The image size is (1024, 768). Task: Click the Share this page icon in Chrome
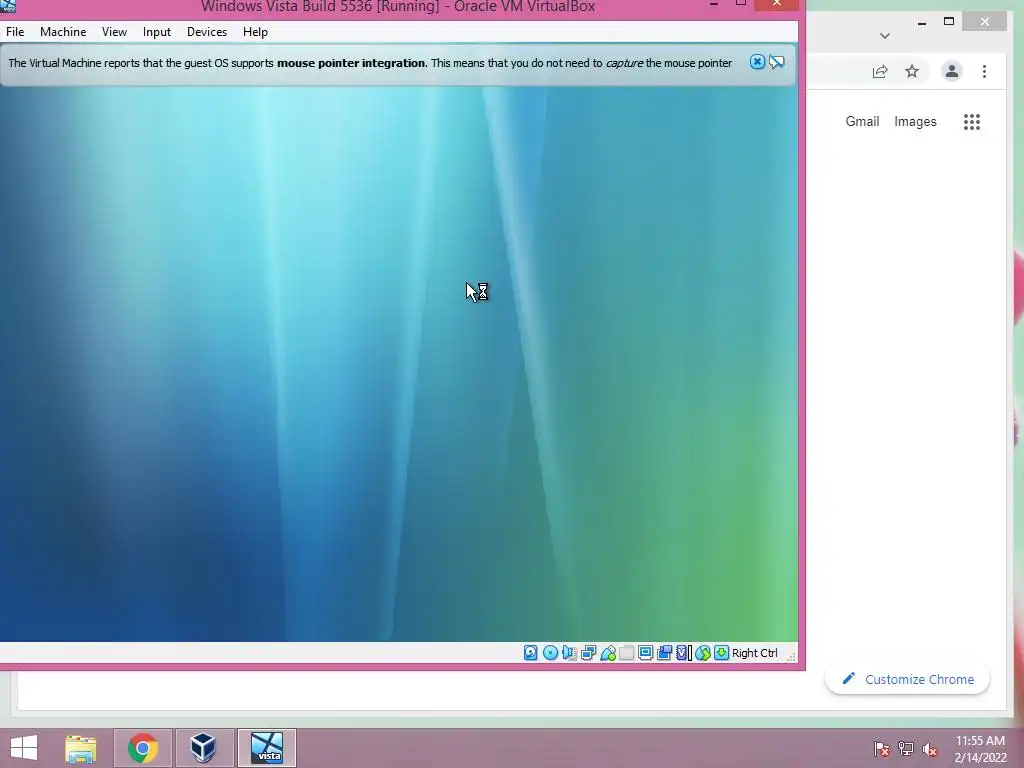[880, 71]
